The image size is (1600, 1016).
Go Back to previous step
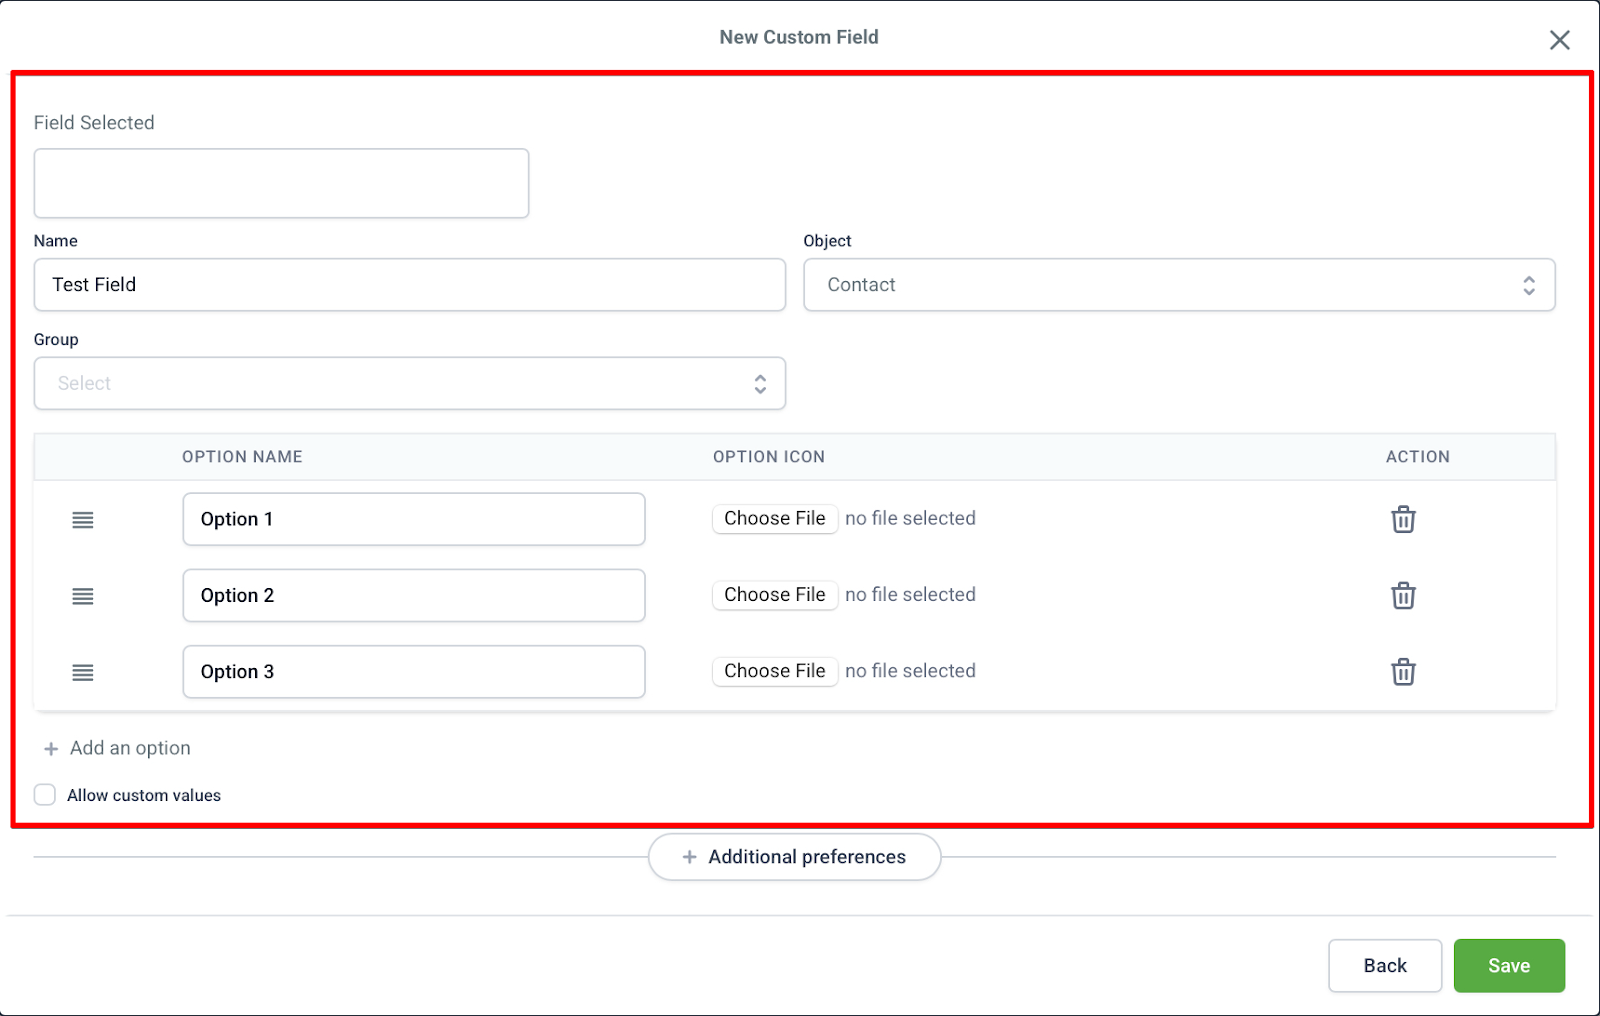pos(1385,965)
